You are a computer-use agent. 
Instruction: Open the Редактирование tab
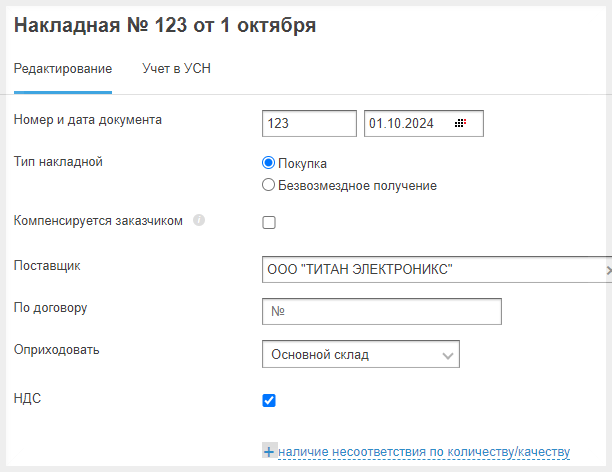(63, 69)
